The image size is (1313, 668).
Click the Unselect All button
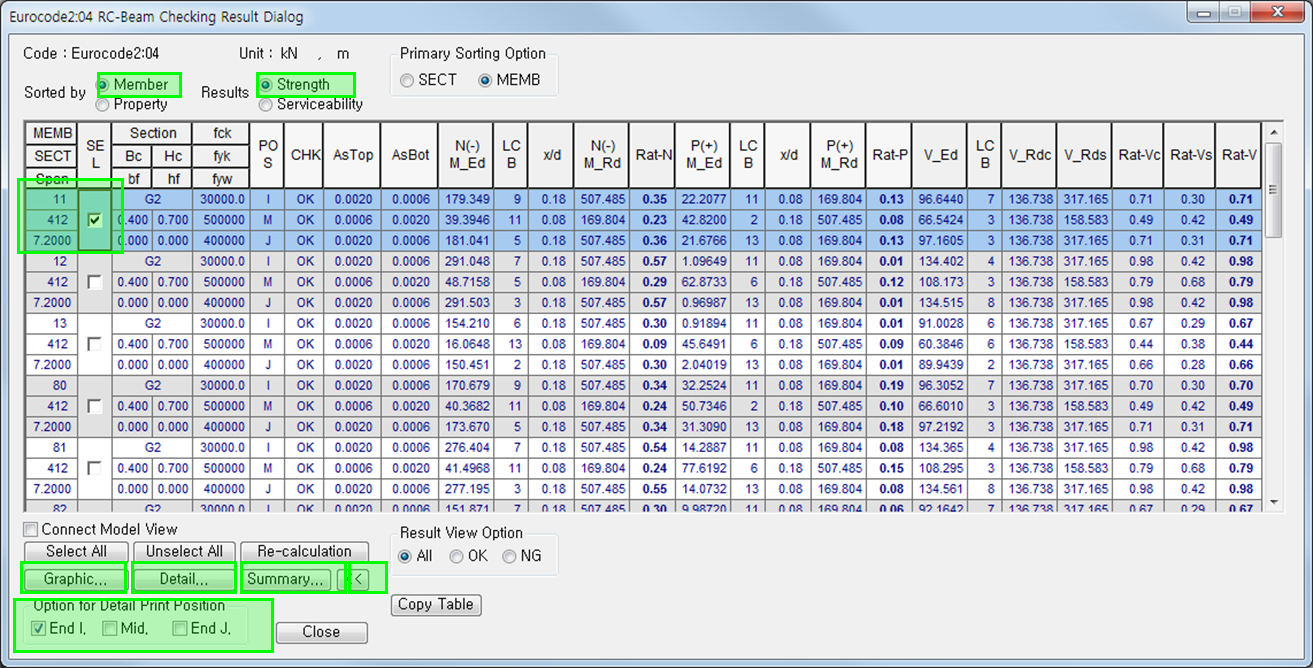click(x=184, y=552)
